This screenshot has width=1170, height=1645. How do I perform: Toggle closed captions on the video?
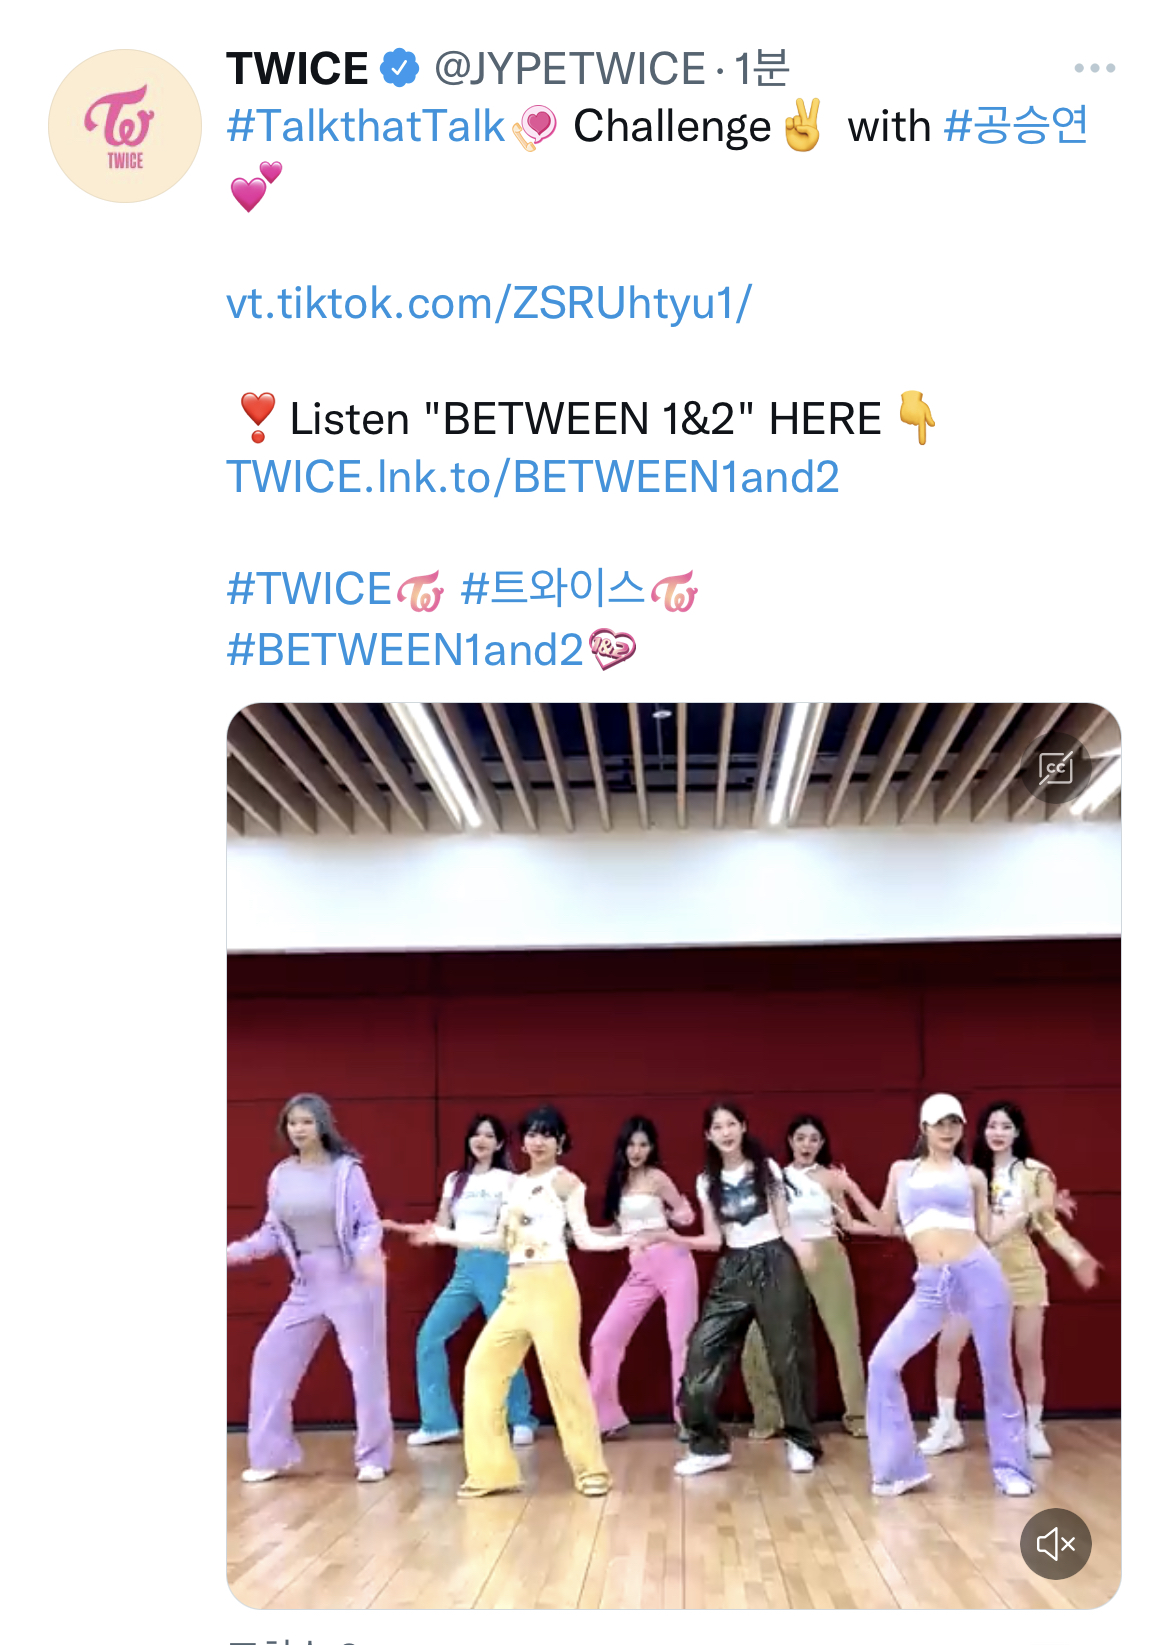click(x=1055, y=768)
